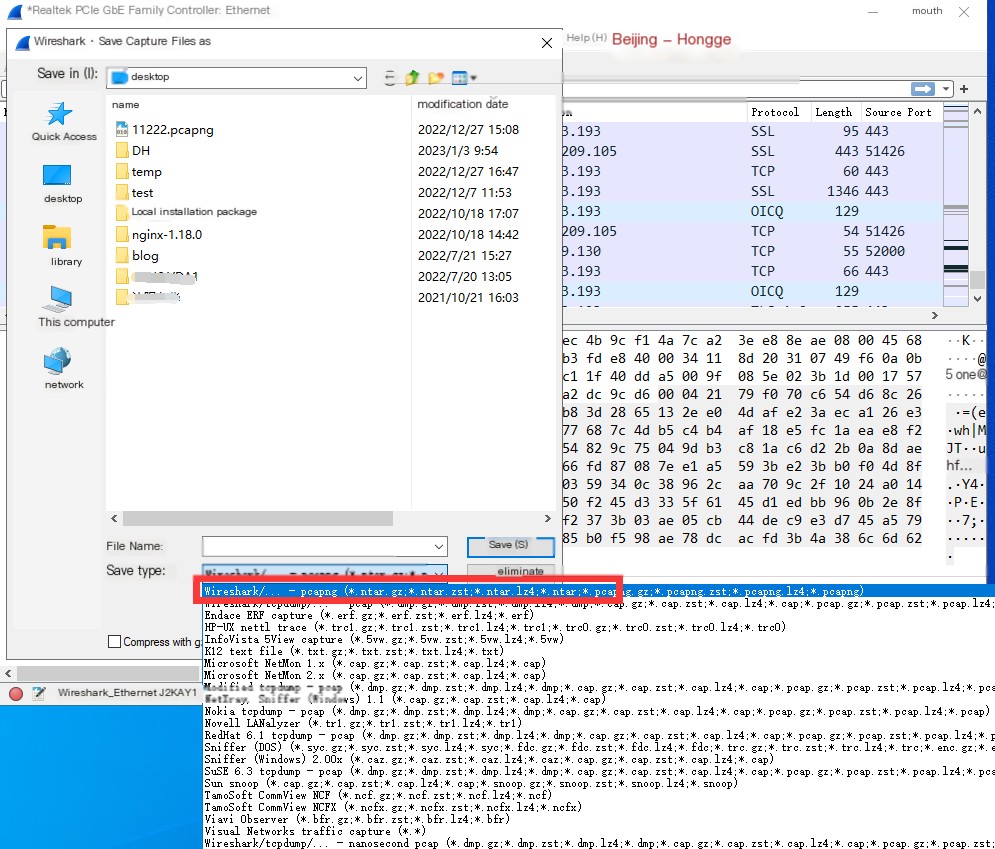Sort packets by Length column

click(x=834, y=112)
